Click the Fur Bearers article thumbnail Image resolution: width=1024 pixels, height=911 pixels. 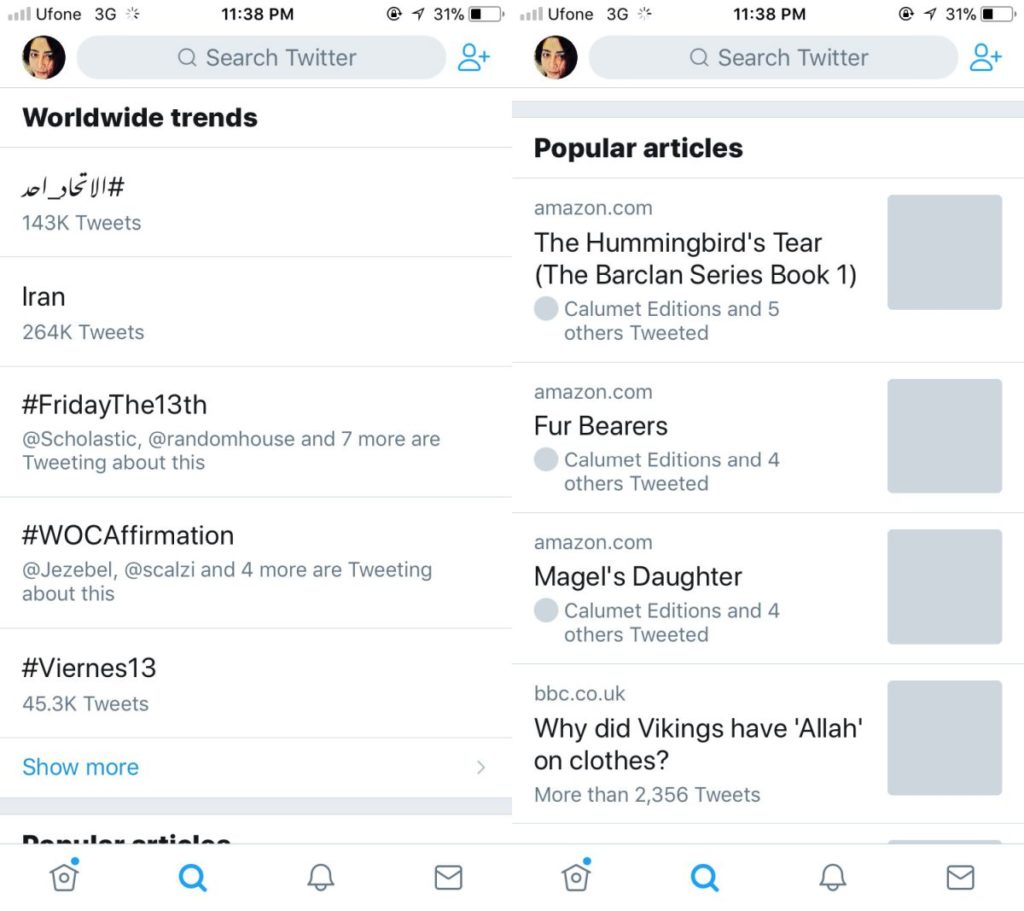pyautogui.click(x=944, y=436)
